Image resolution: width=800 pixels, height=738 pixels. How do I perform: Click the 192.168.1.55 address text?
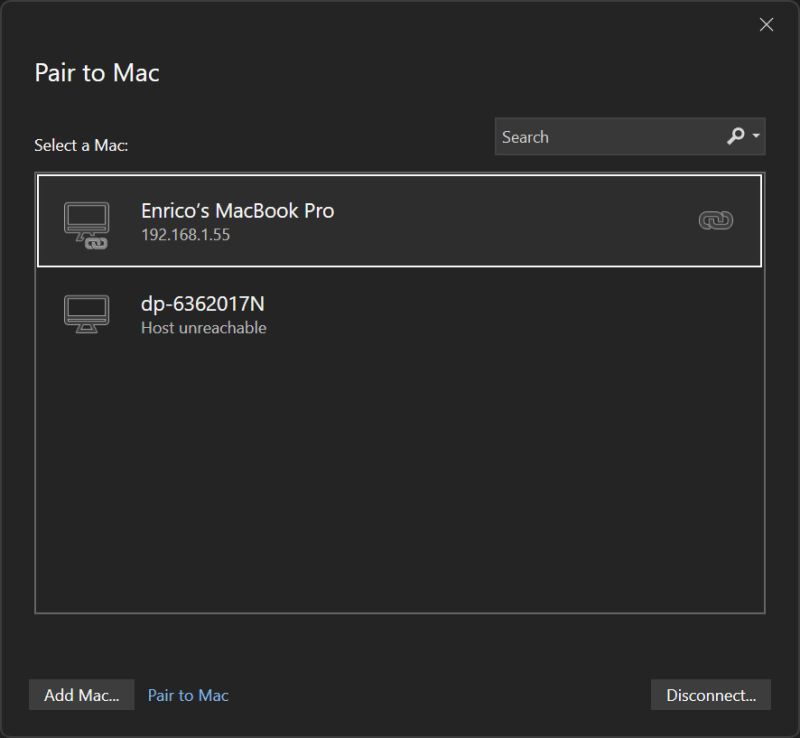point(186,235)
